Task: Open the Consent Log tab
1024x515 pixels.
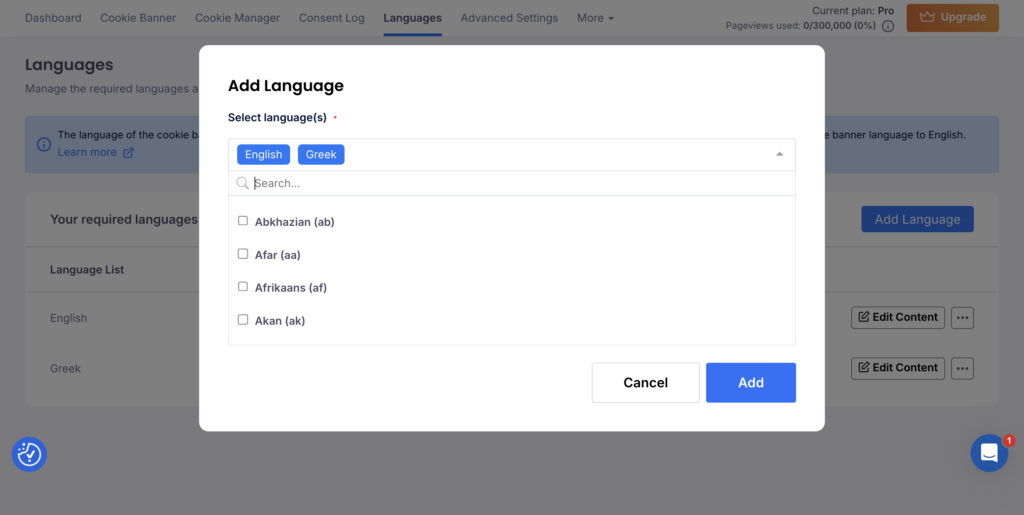Action: tap(331, 18)
